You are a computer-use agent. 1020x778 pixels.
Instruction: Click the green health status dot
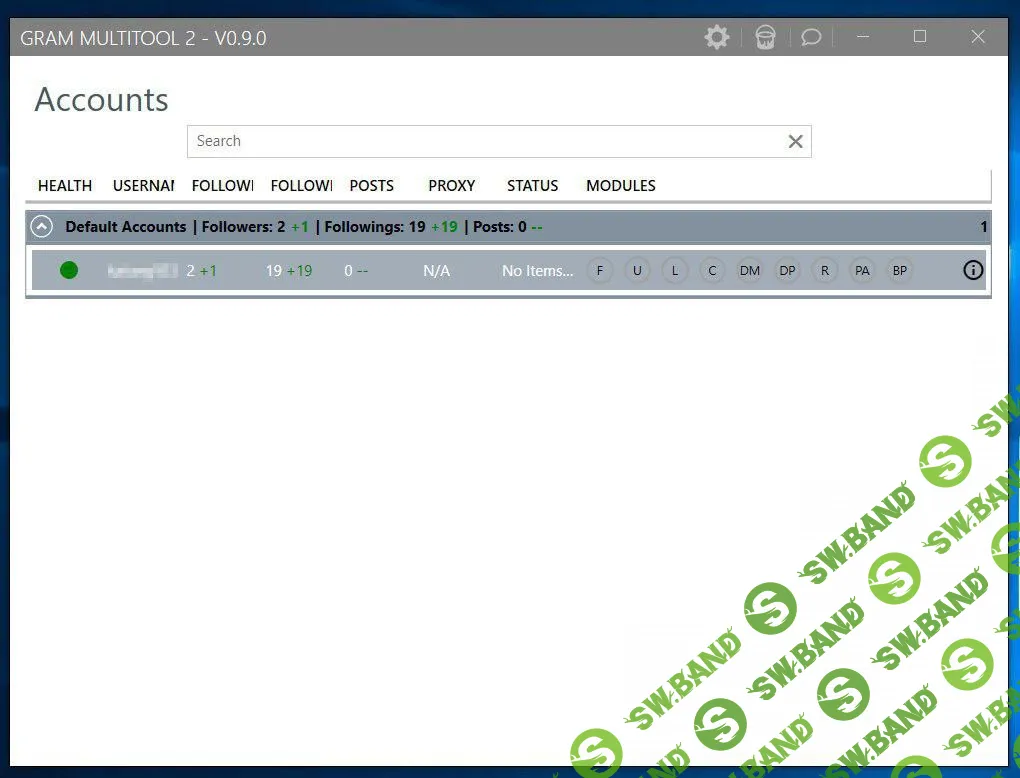pos(69,270)
